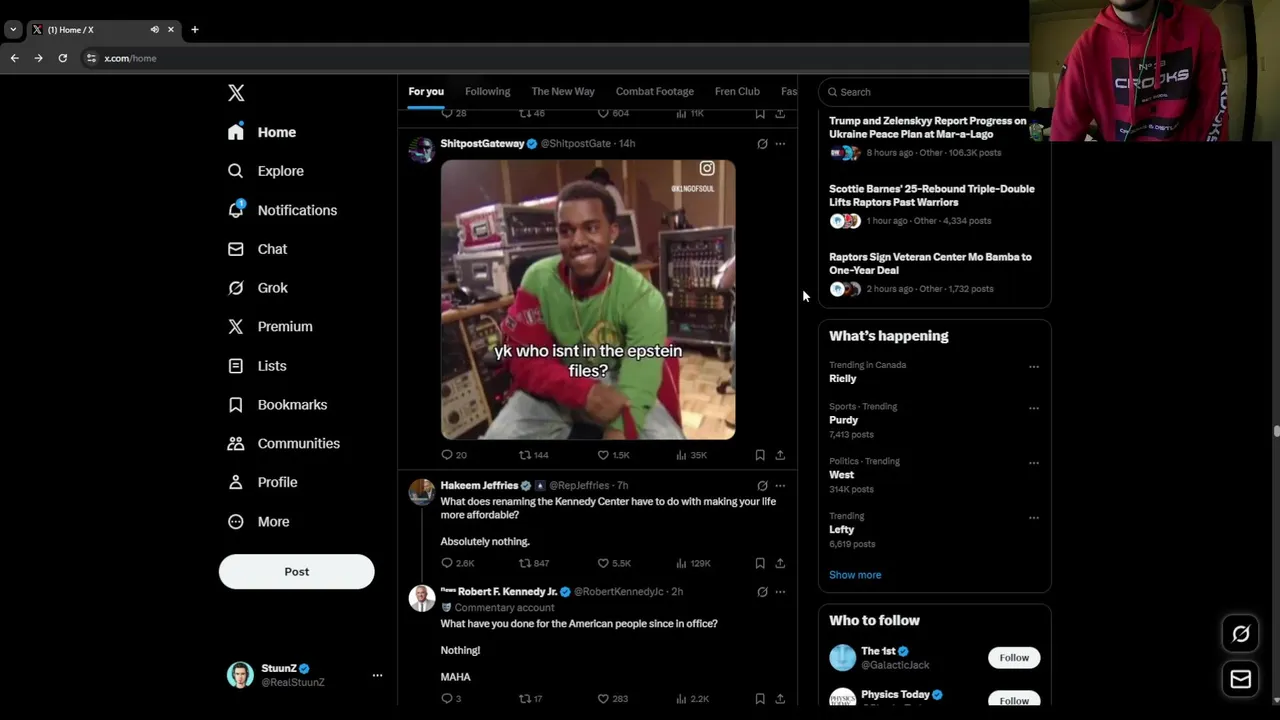Viewport: 1280px width, 720px height.
Task: Open more options on Hakeem Jeffries post
Action: [780, 485]
